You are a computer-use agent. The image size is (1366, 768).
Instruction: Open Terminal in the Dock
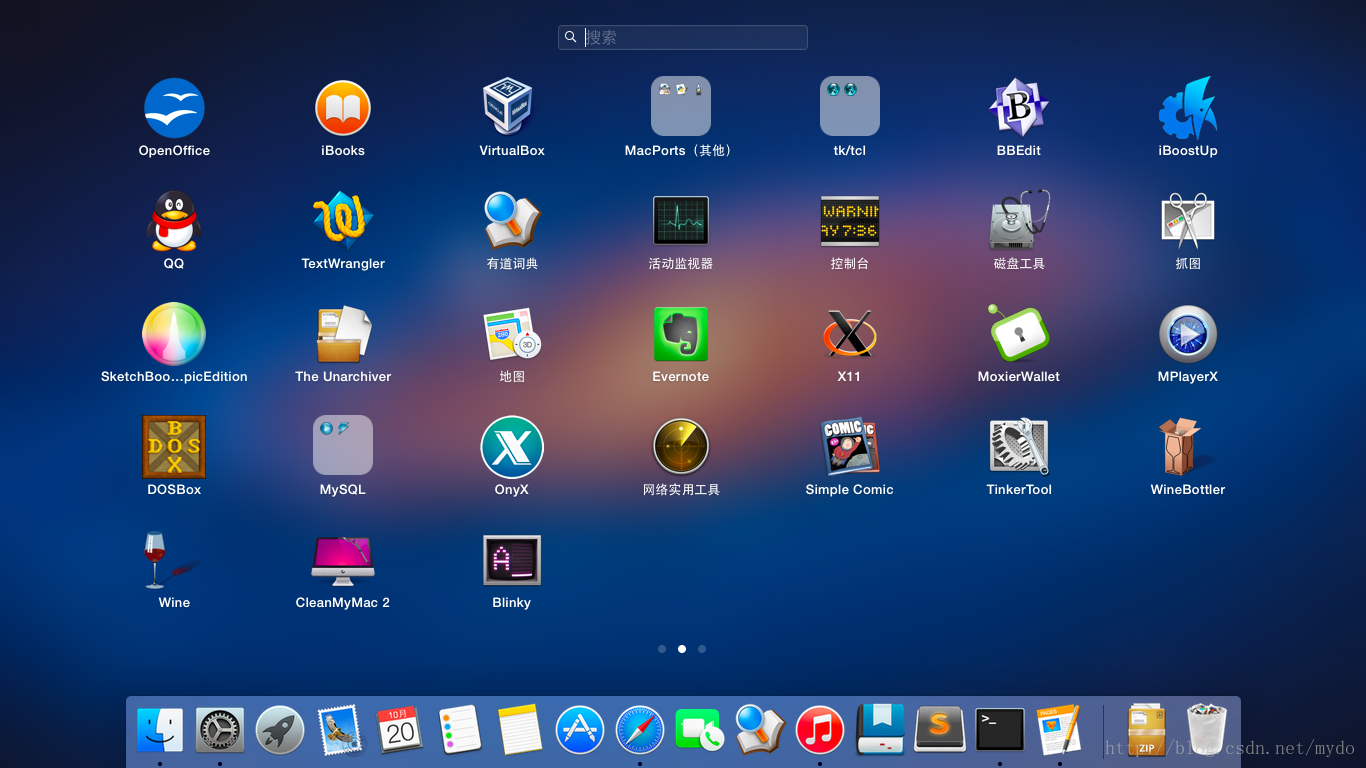(1000, 730)
